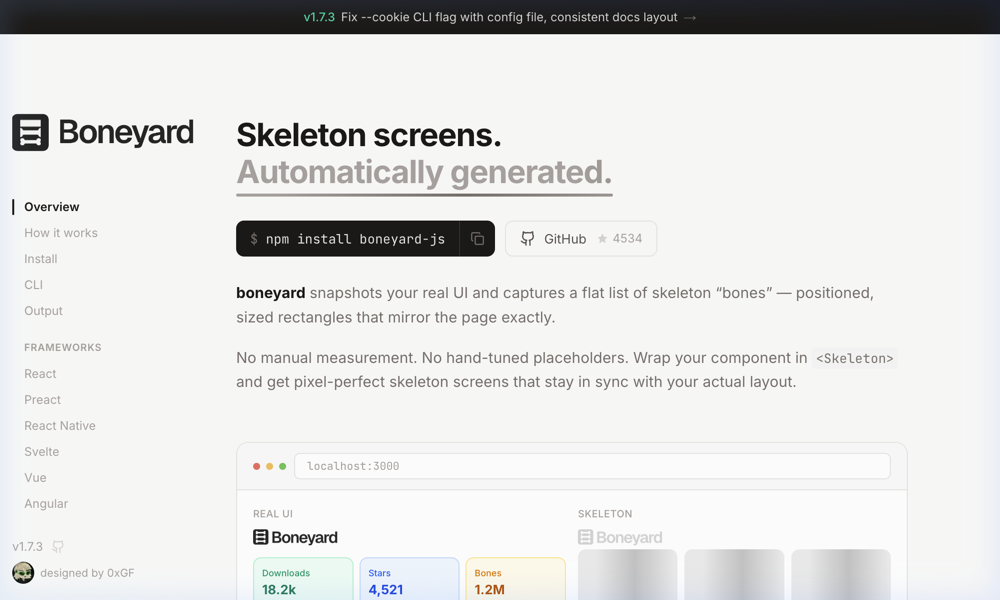Click the red dot in demo window
This screenshot has width=1000, height=600.
click(x=257, y=466)
